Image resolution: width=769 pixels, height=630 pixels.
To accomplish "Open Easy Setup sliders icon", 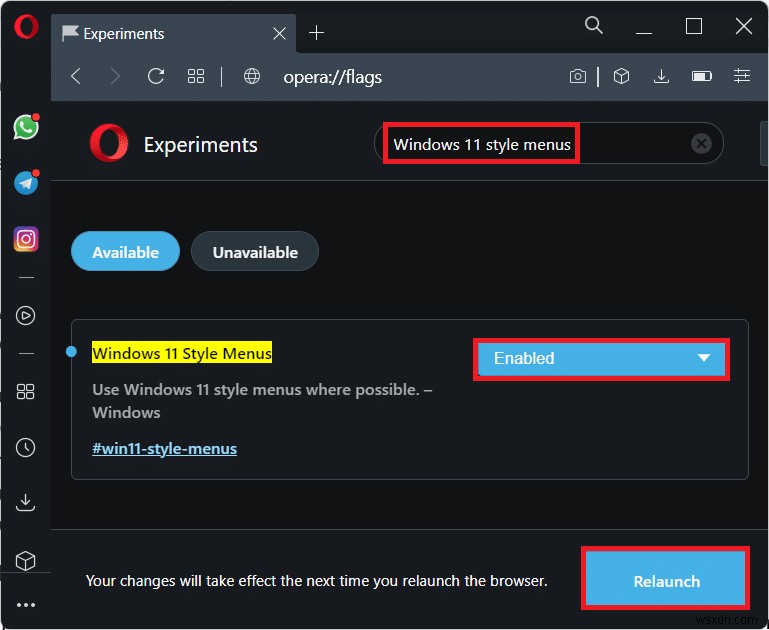I will click(x=742, y=76).
